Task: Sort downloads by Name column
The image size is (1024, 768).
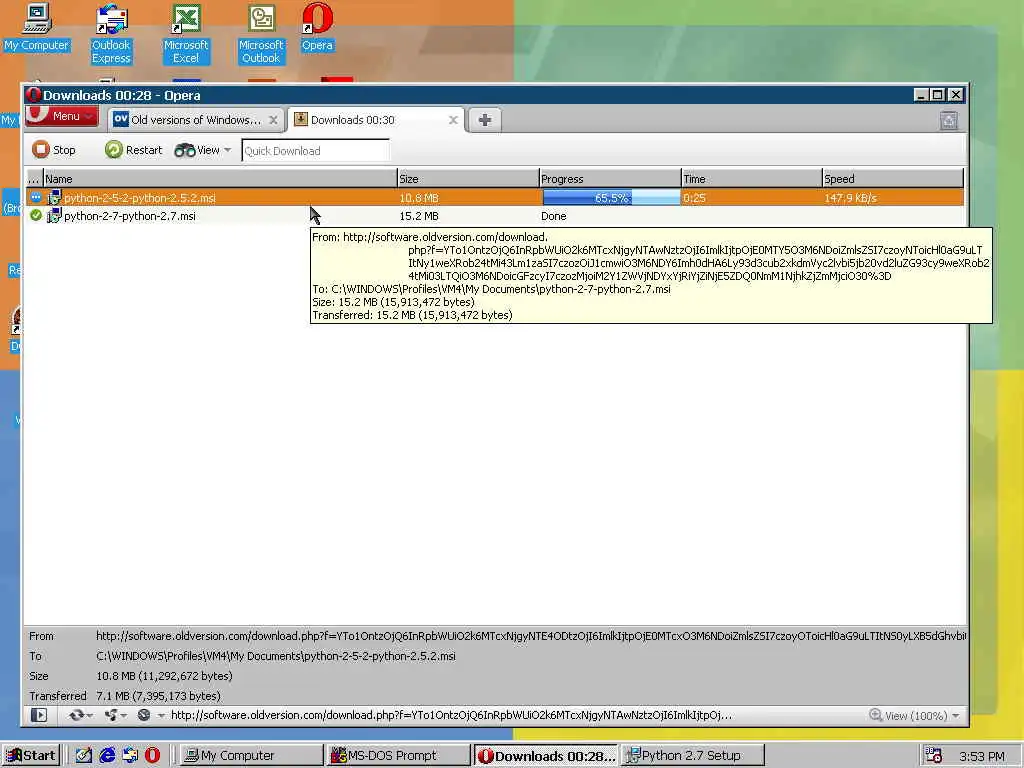Action: (x=220, y=179)
